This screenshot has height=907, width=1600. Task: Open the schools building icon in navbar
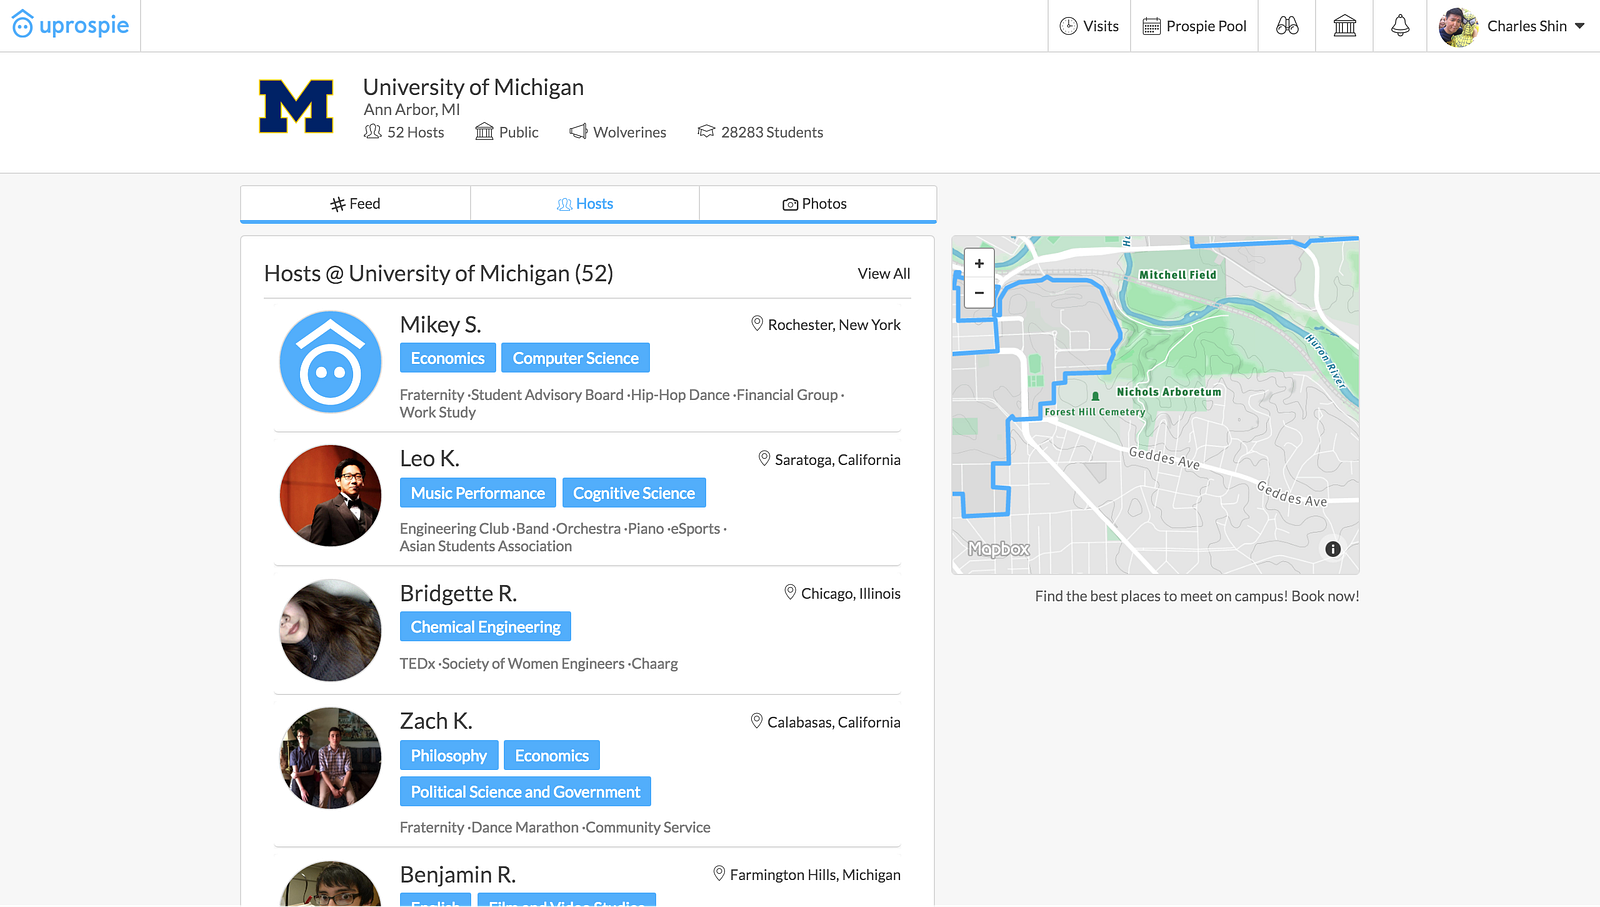[1345, 26]
